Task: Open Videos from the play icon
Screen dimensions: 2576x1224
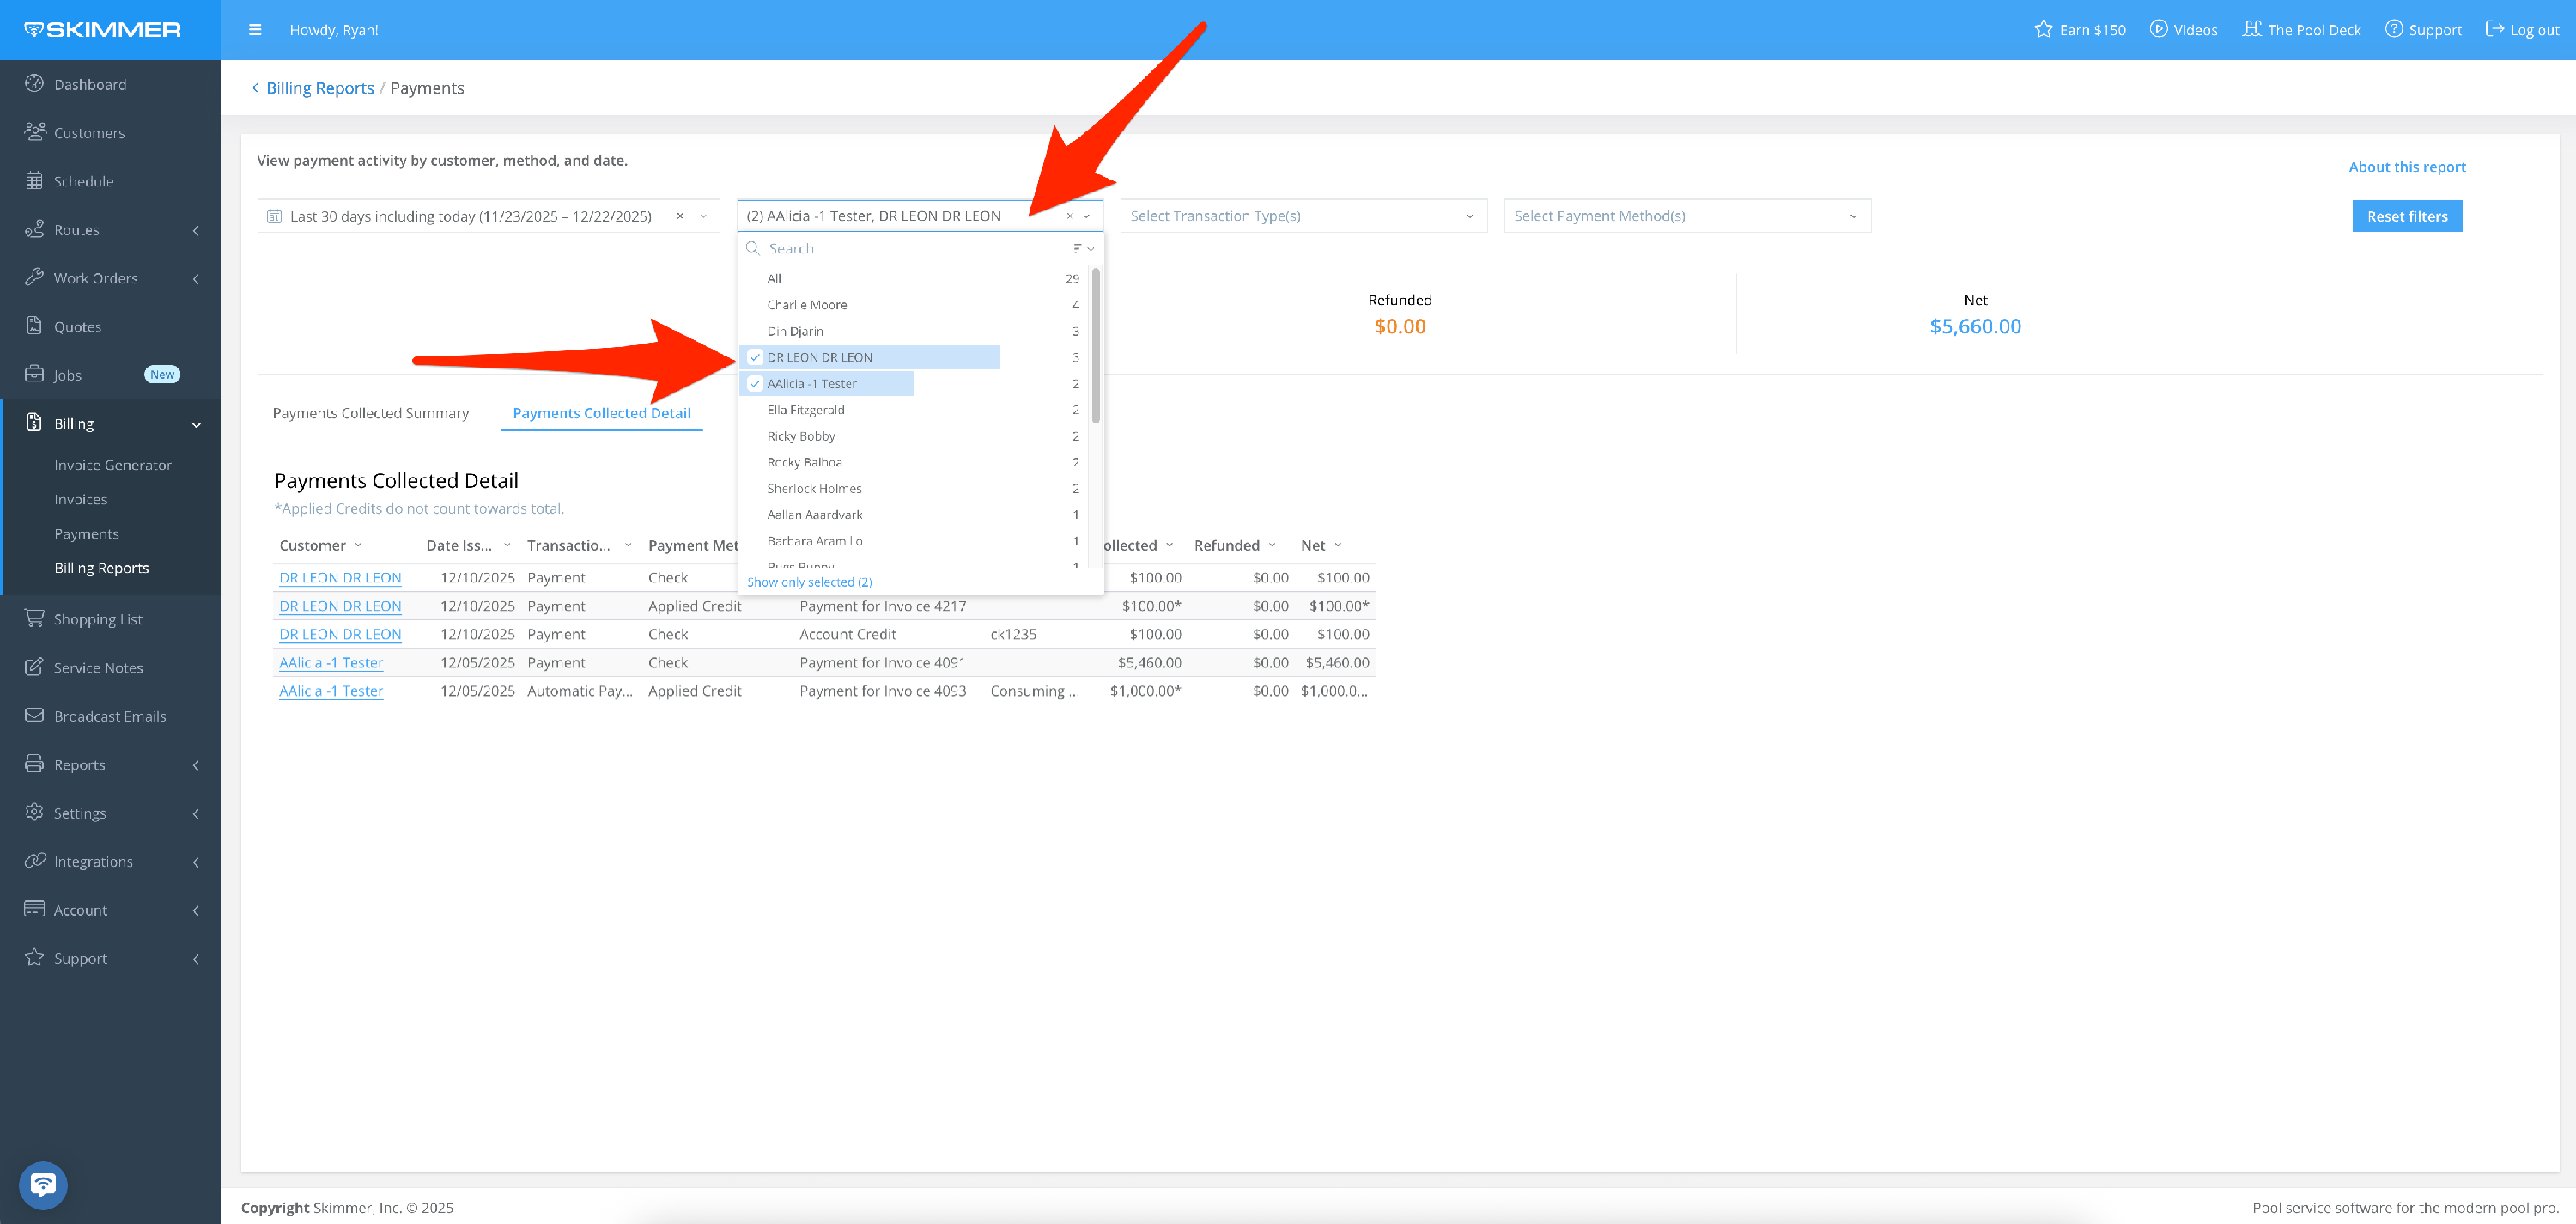Action: coord(2158,30)
